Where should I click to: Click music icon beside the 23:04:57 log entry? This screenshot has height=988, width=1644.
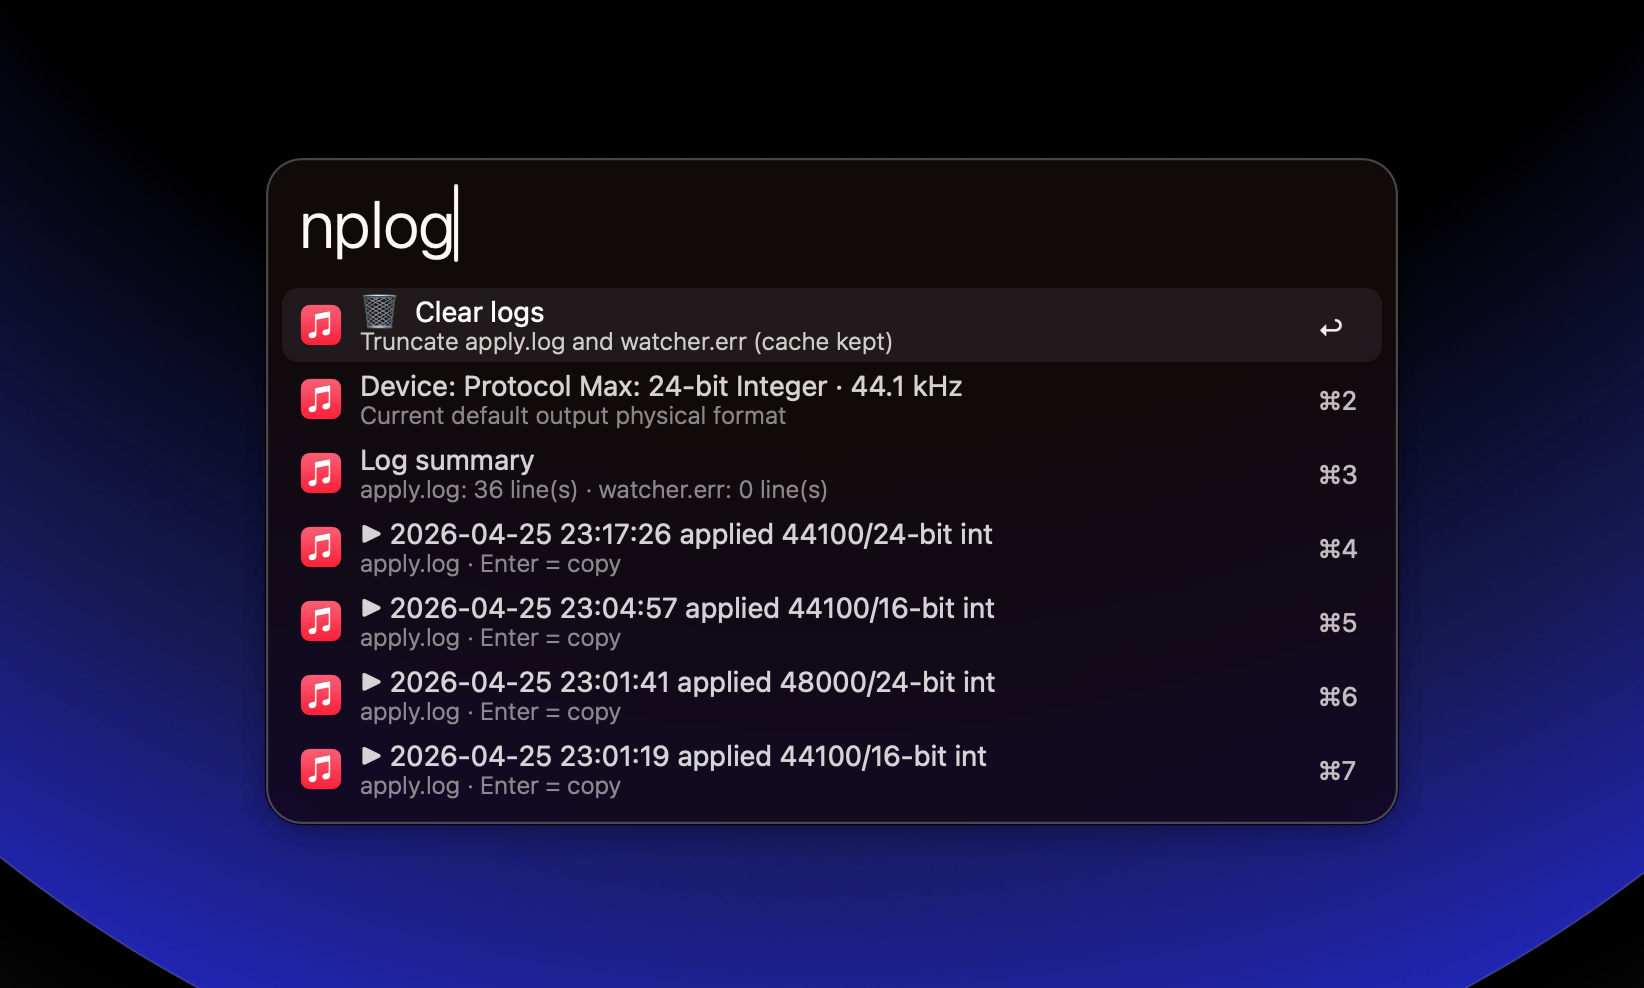pos(321,621)
